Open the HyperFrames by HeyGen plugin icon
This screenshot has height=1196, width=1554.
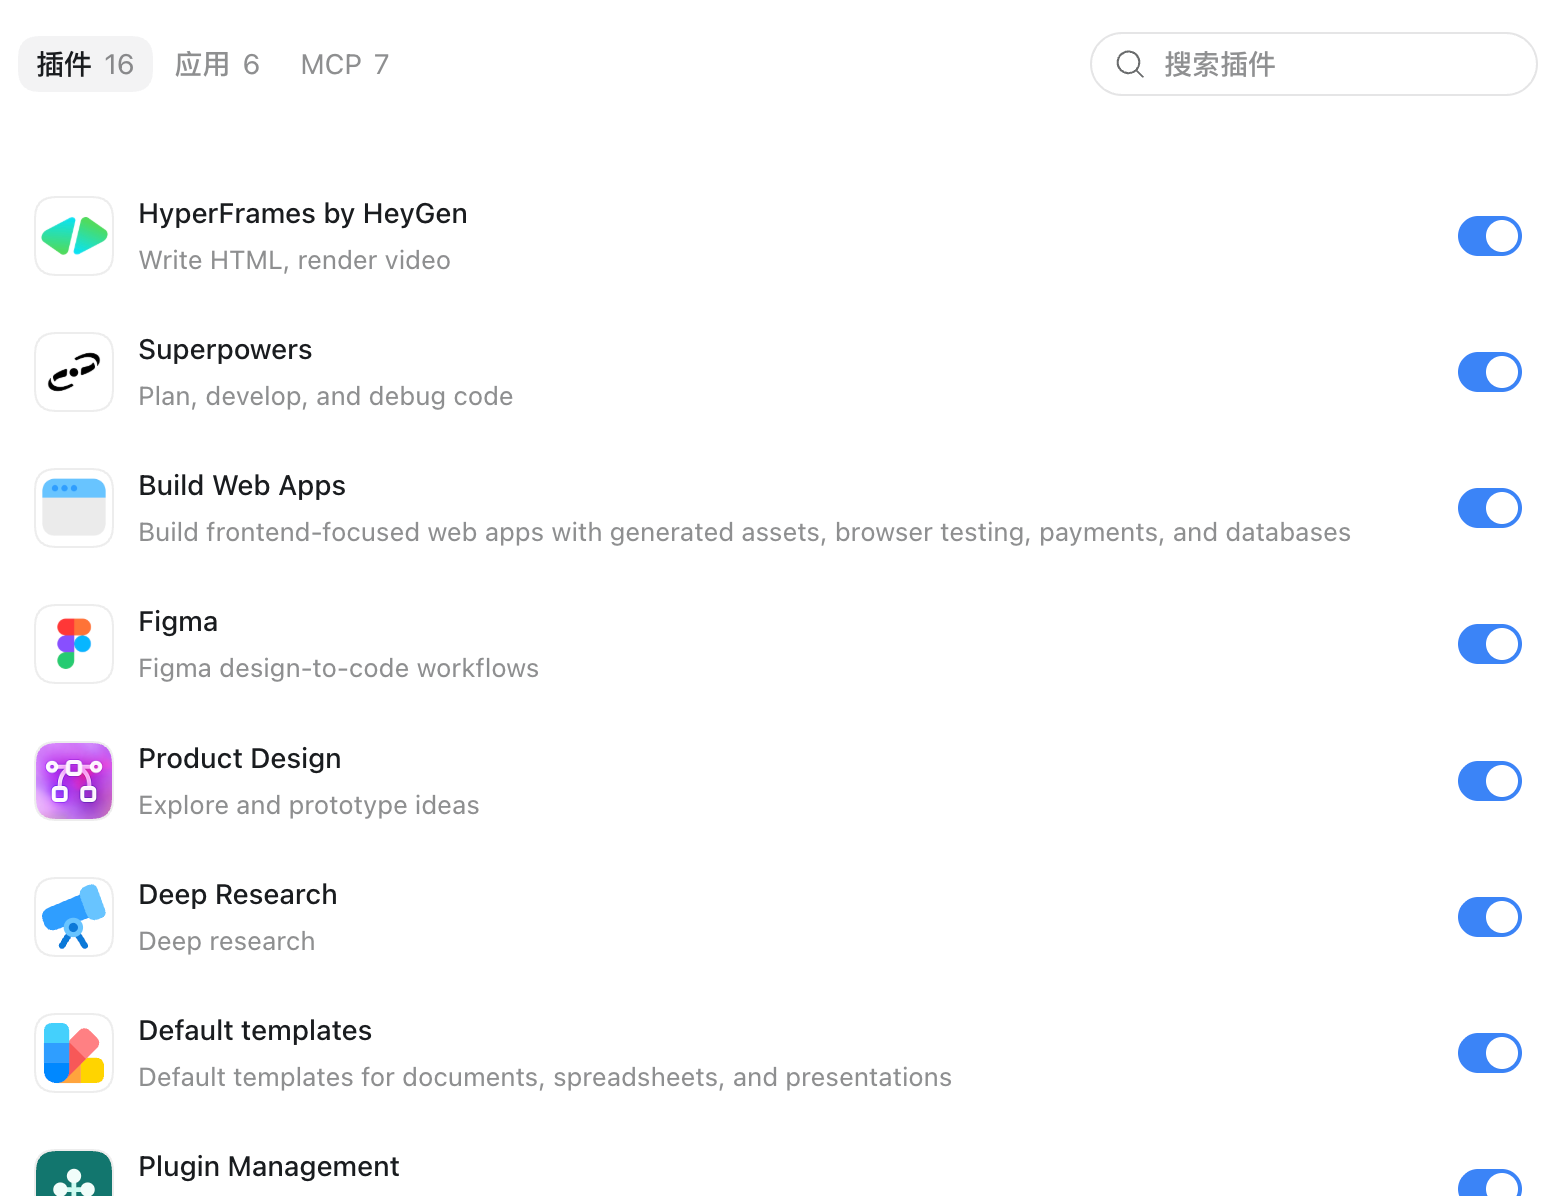[74, 236]
